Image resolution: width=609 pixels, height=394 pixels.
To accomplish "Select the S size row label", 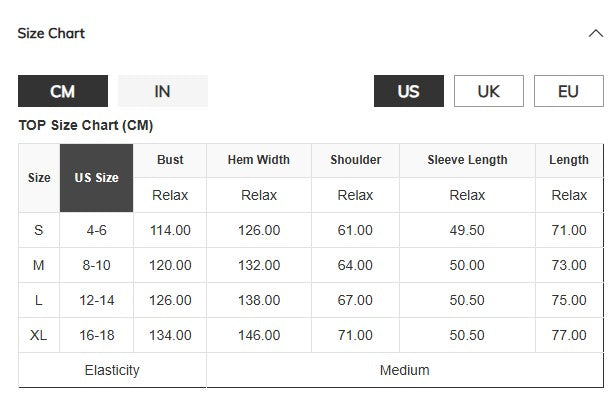I will 39,230.
